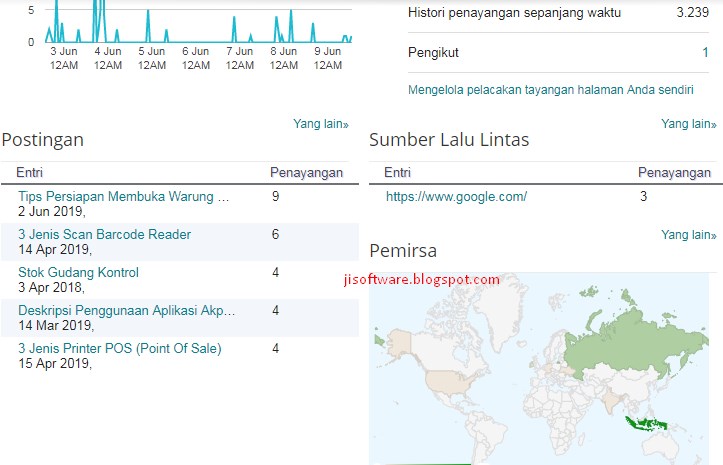
Task: Click Russia on the Pemirsa world map
Action: tap(632, 346)
